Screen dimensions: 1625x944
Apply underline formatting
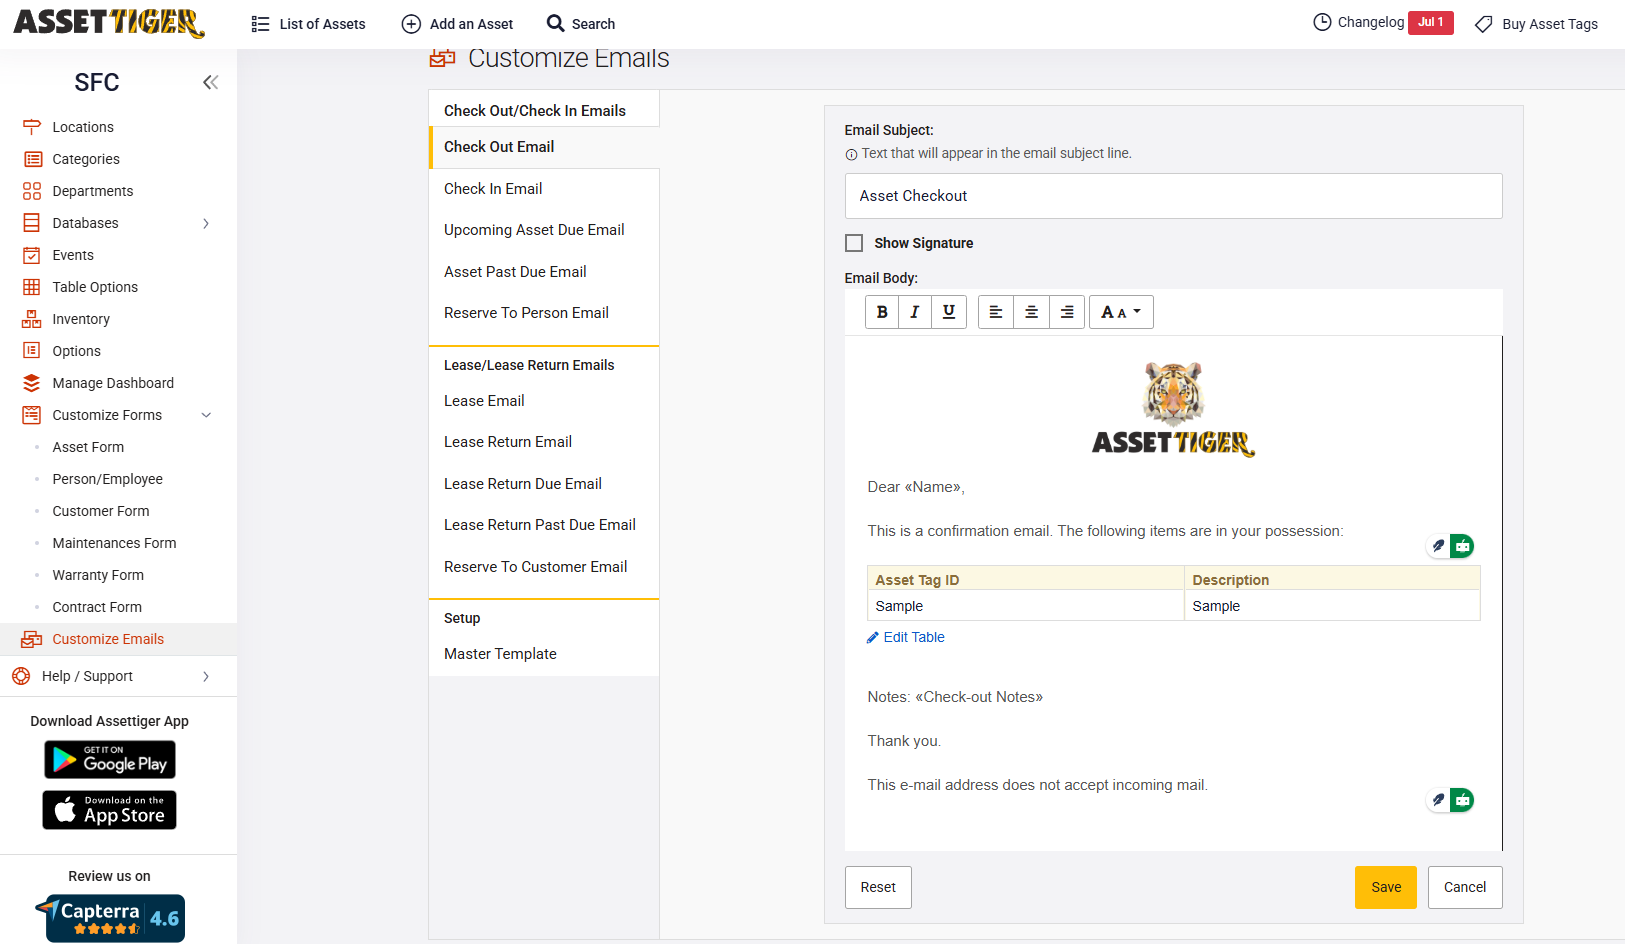(x=948, y=311)
